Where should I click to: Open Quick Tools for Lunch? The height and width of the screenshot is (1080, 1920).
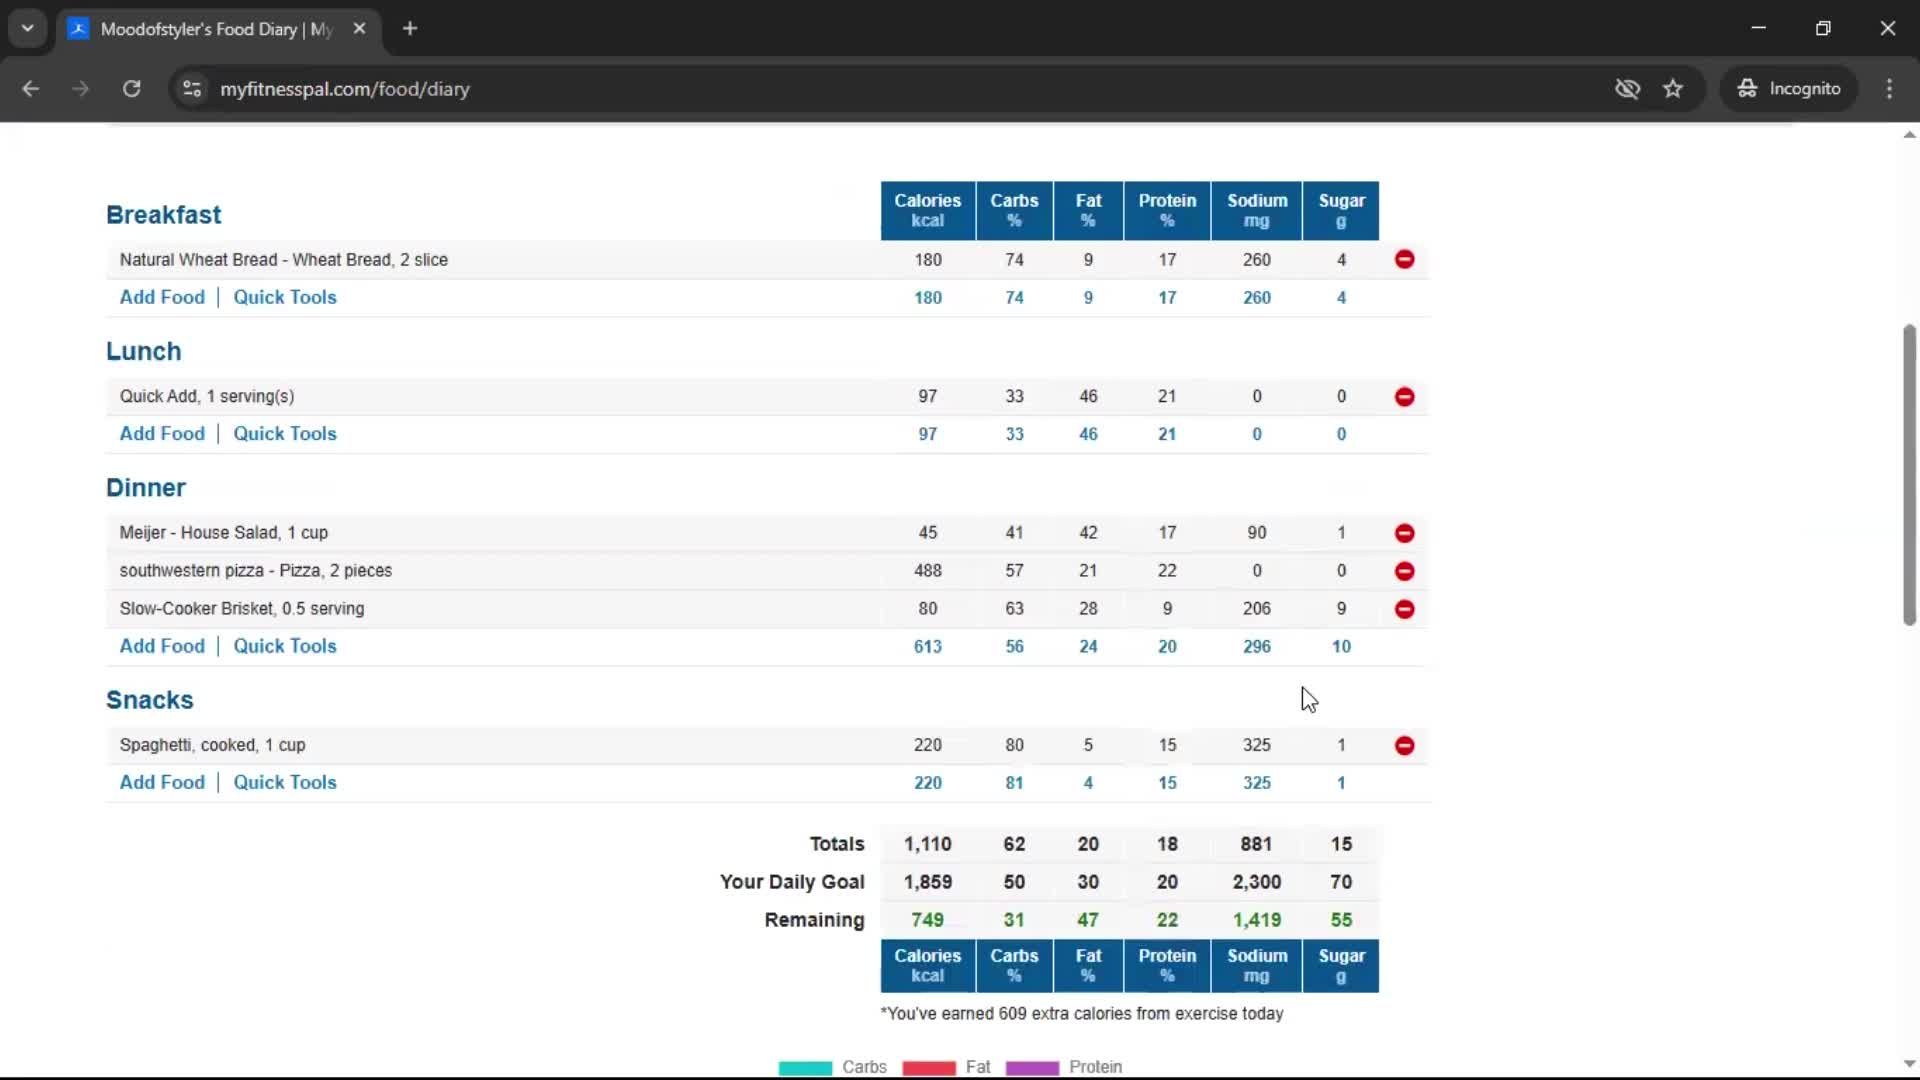point(285,434)
